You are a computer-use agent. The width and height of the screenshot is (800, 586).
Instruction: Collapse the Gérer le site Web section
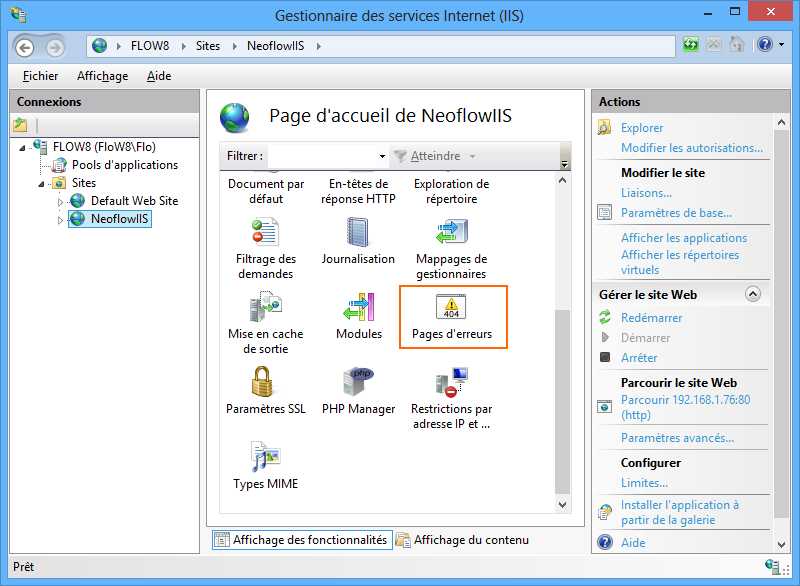coord(753,294)
